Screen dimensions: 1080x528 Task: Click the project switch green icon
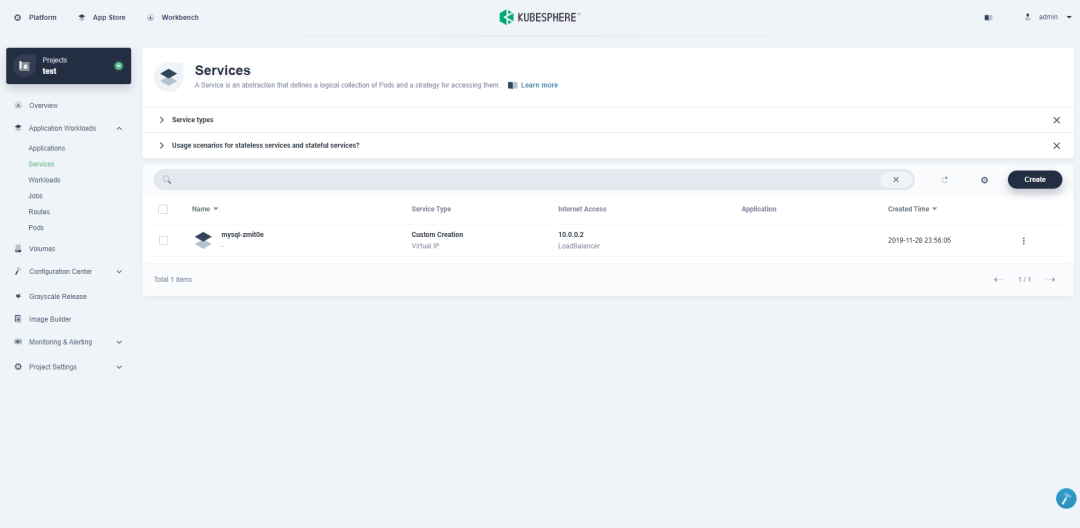[x=118, y=66]
